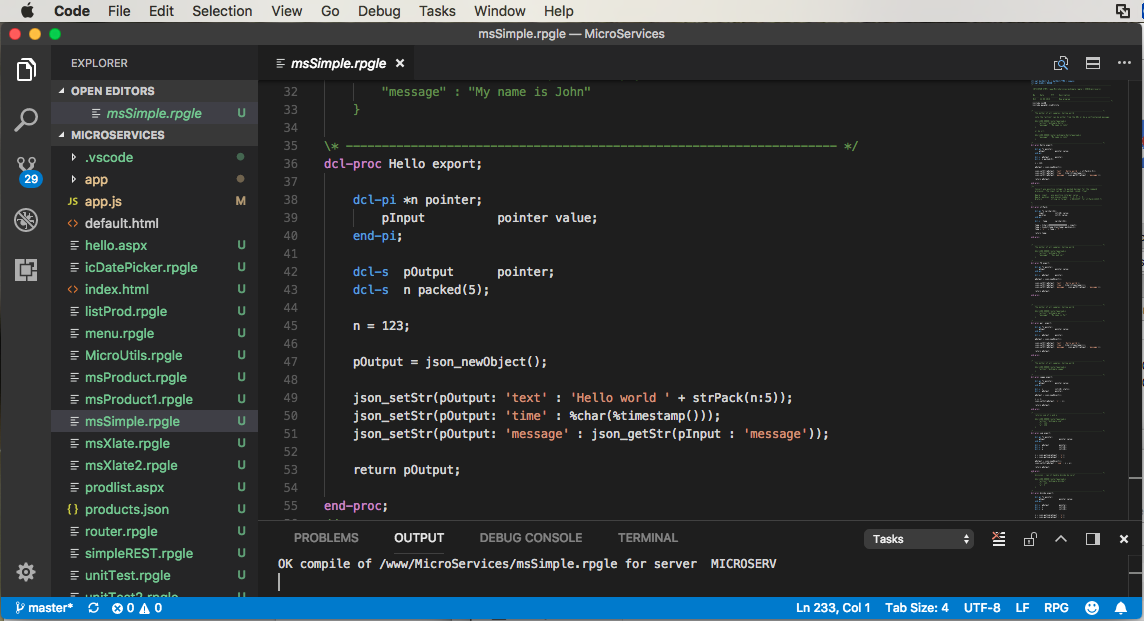Select the OUTPUT panel tab
Screen dimensions: 1144x621
pos(419,538)
